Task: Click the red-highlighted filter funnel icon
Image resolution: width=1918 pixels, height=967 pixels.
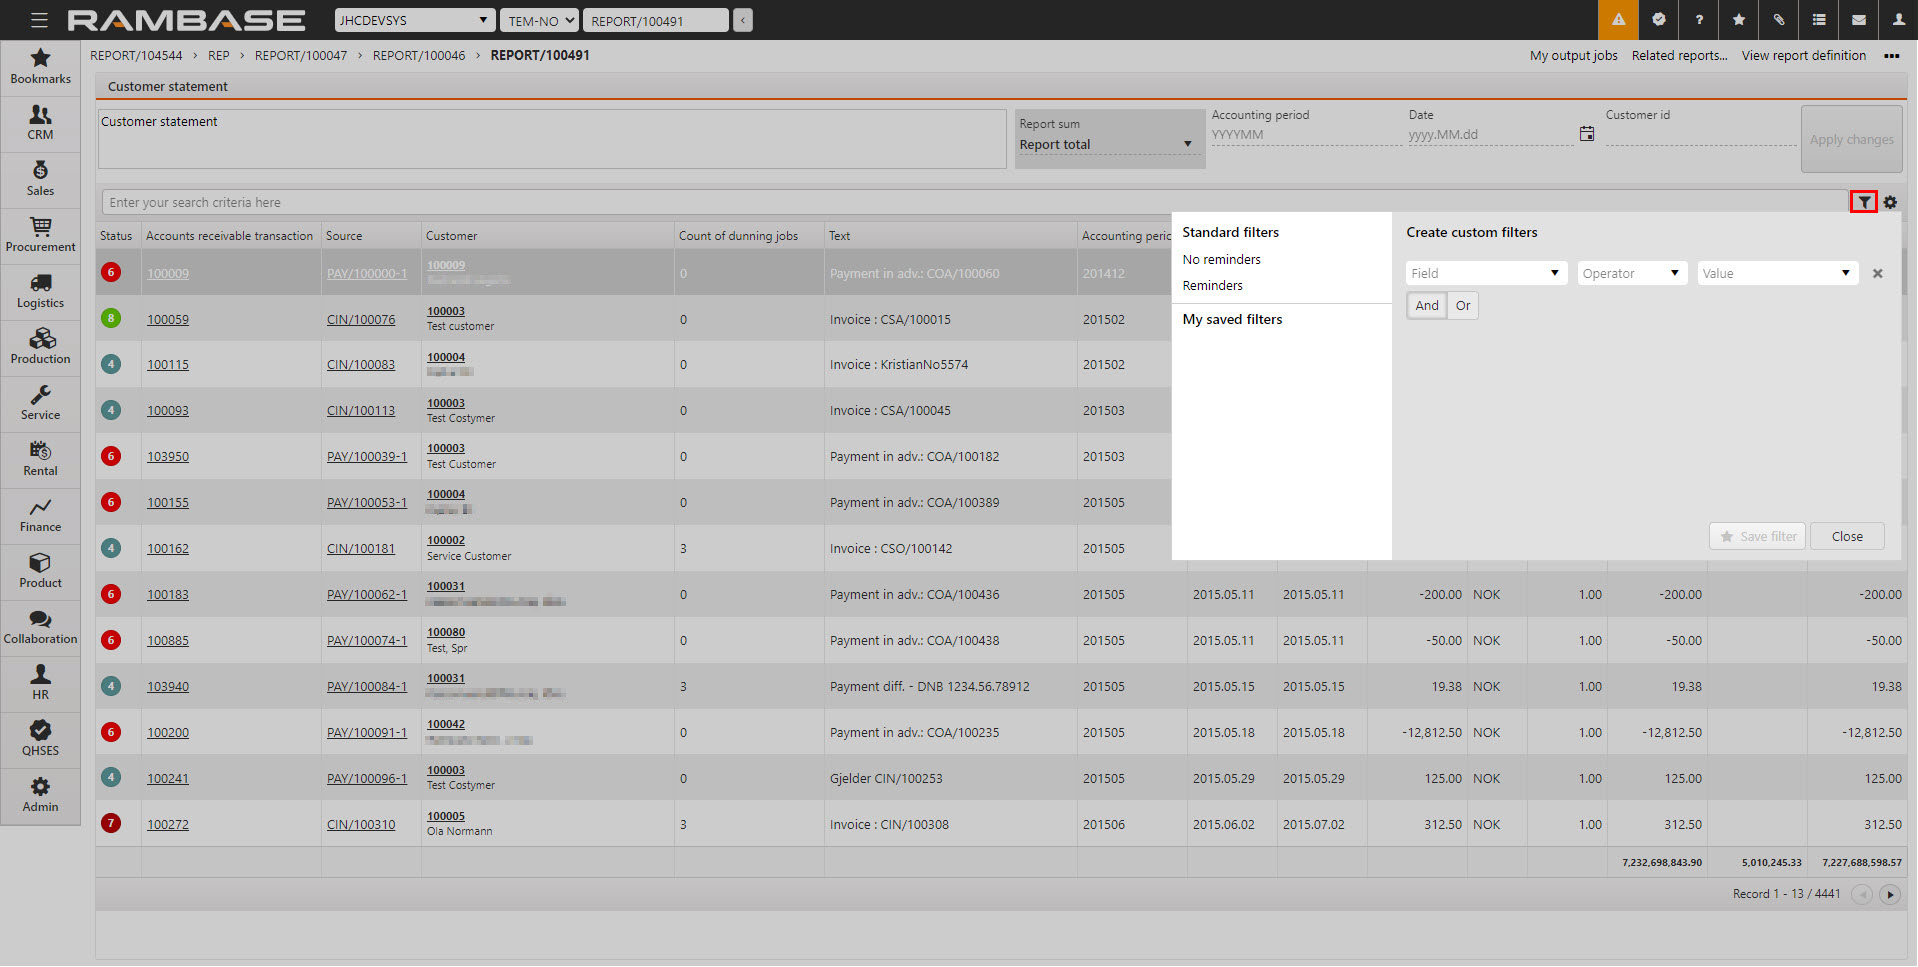Action: coord(1864,202)
